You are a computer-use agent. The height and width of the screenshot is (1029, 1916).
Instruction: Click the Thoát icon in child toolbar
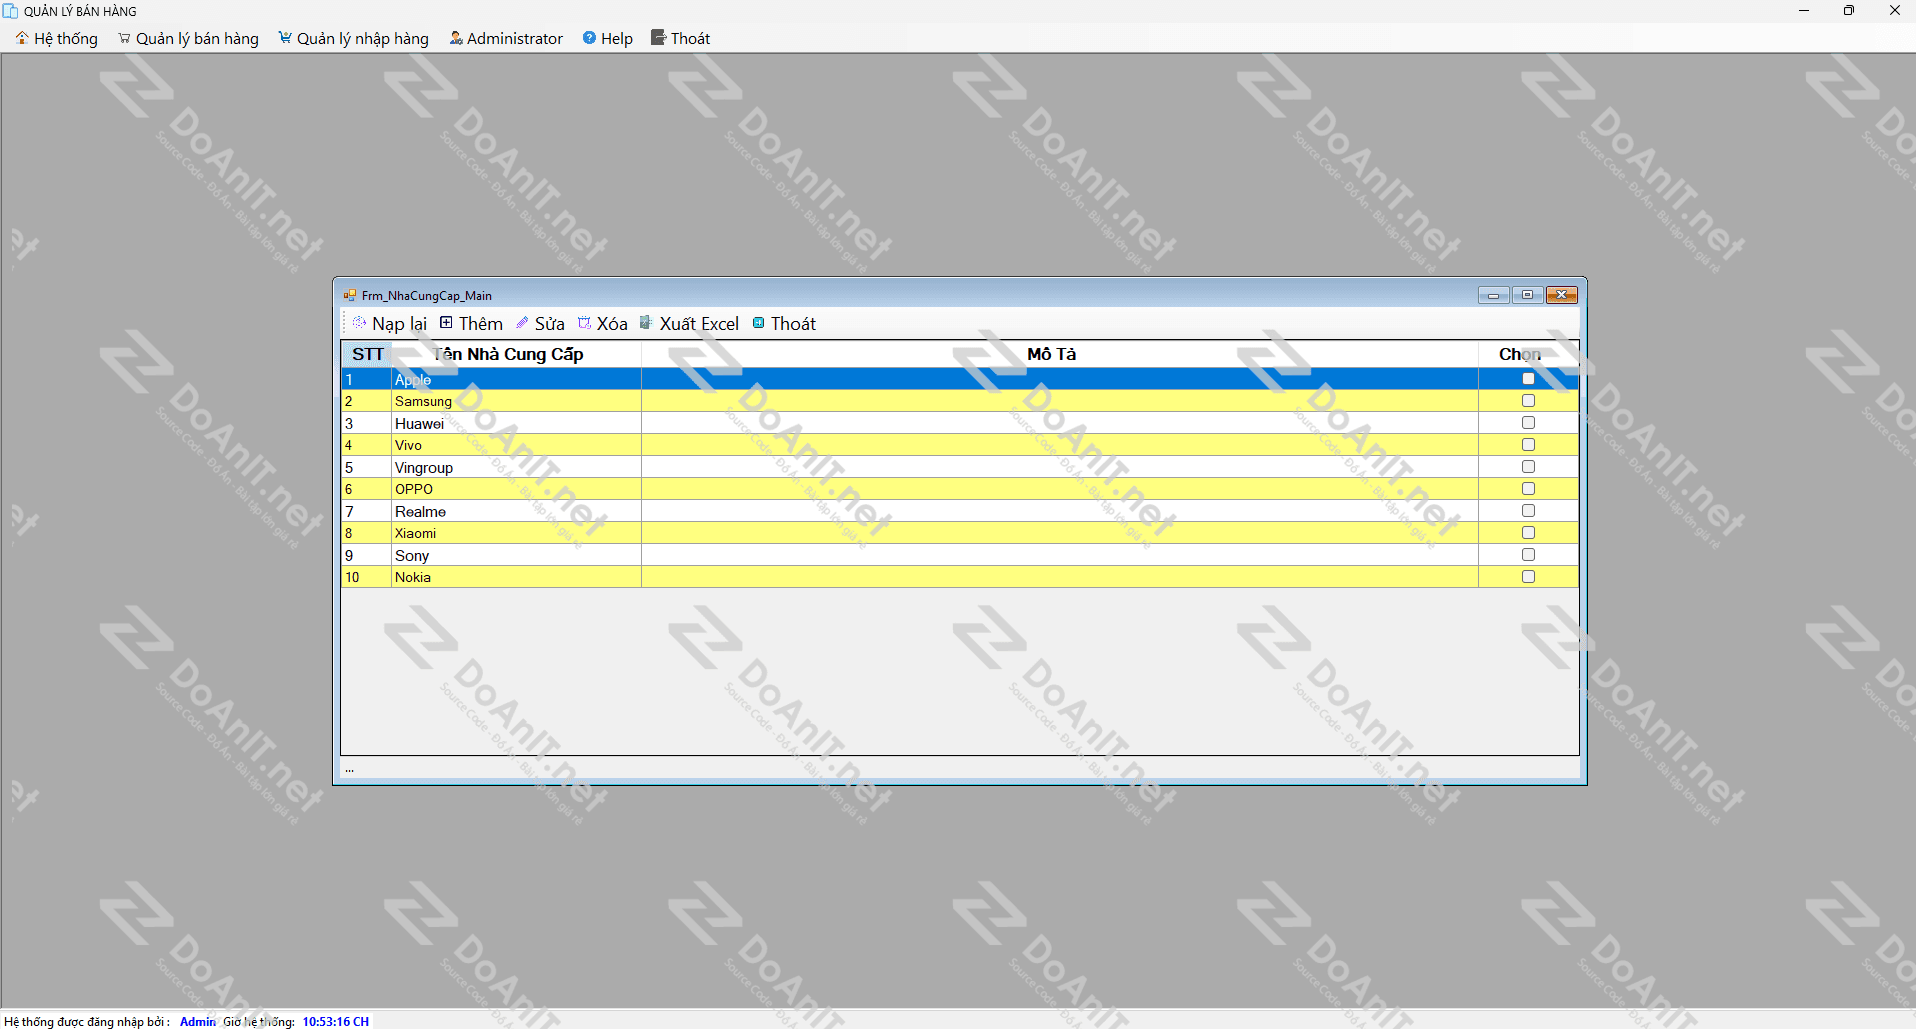click(x=759, y=322)
